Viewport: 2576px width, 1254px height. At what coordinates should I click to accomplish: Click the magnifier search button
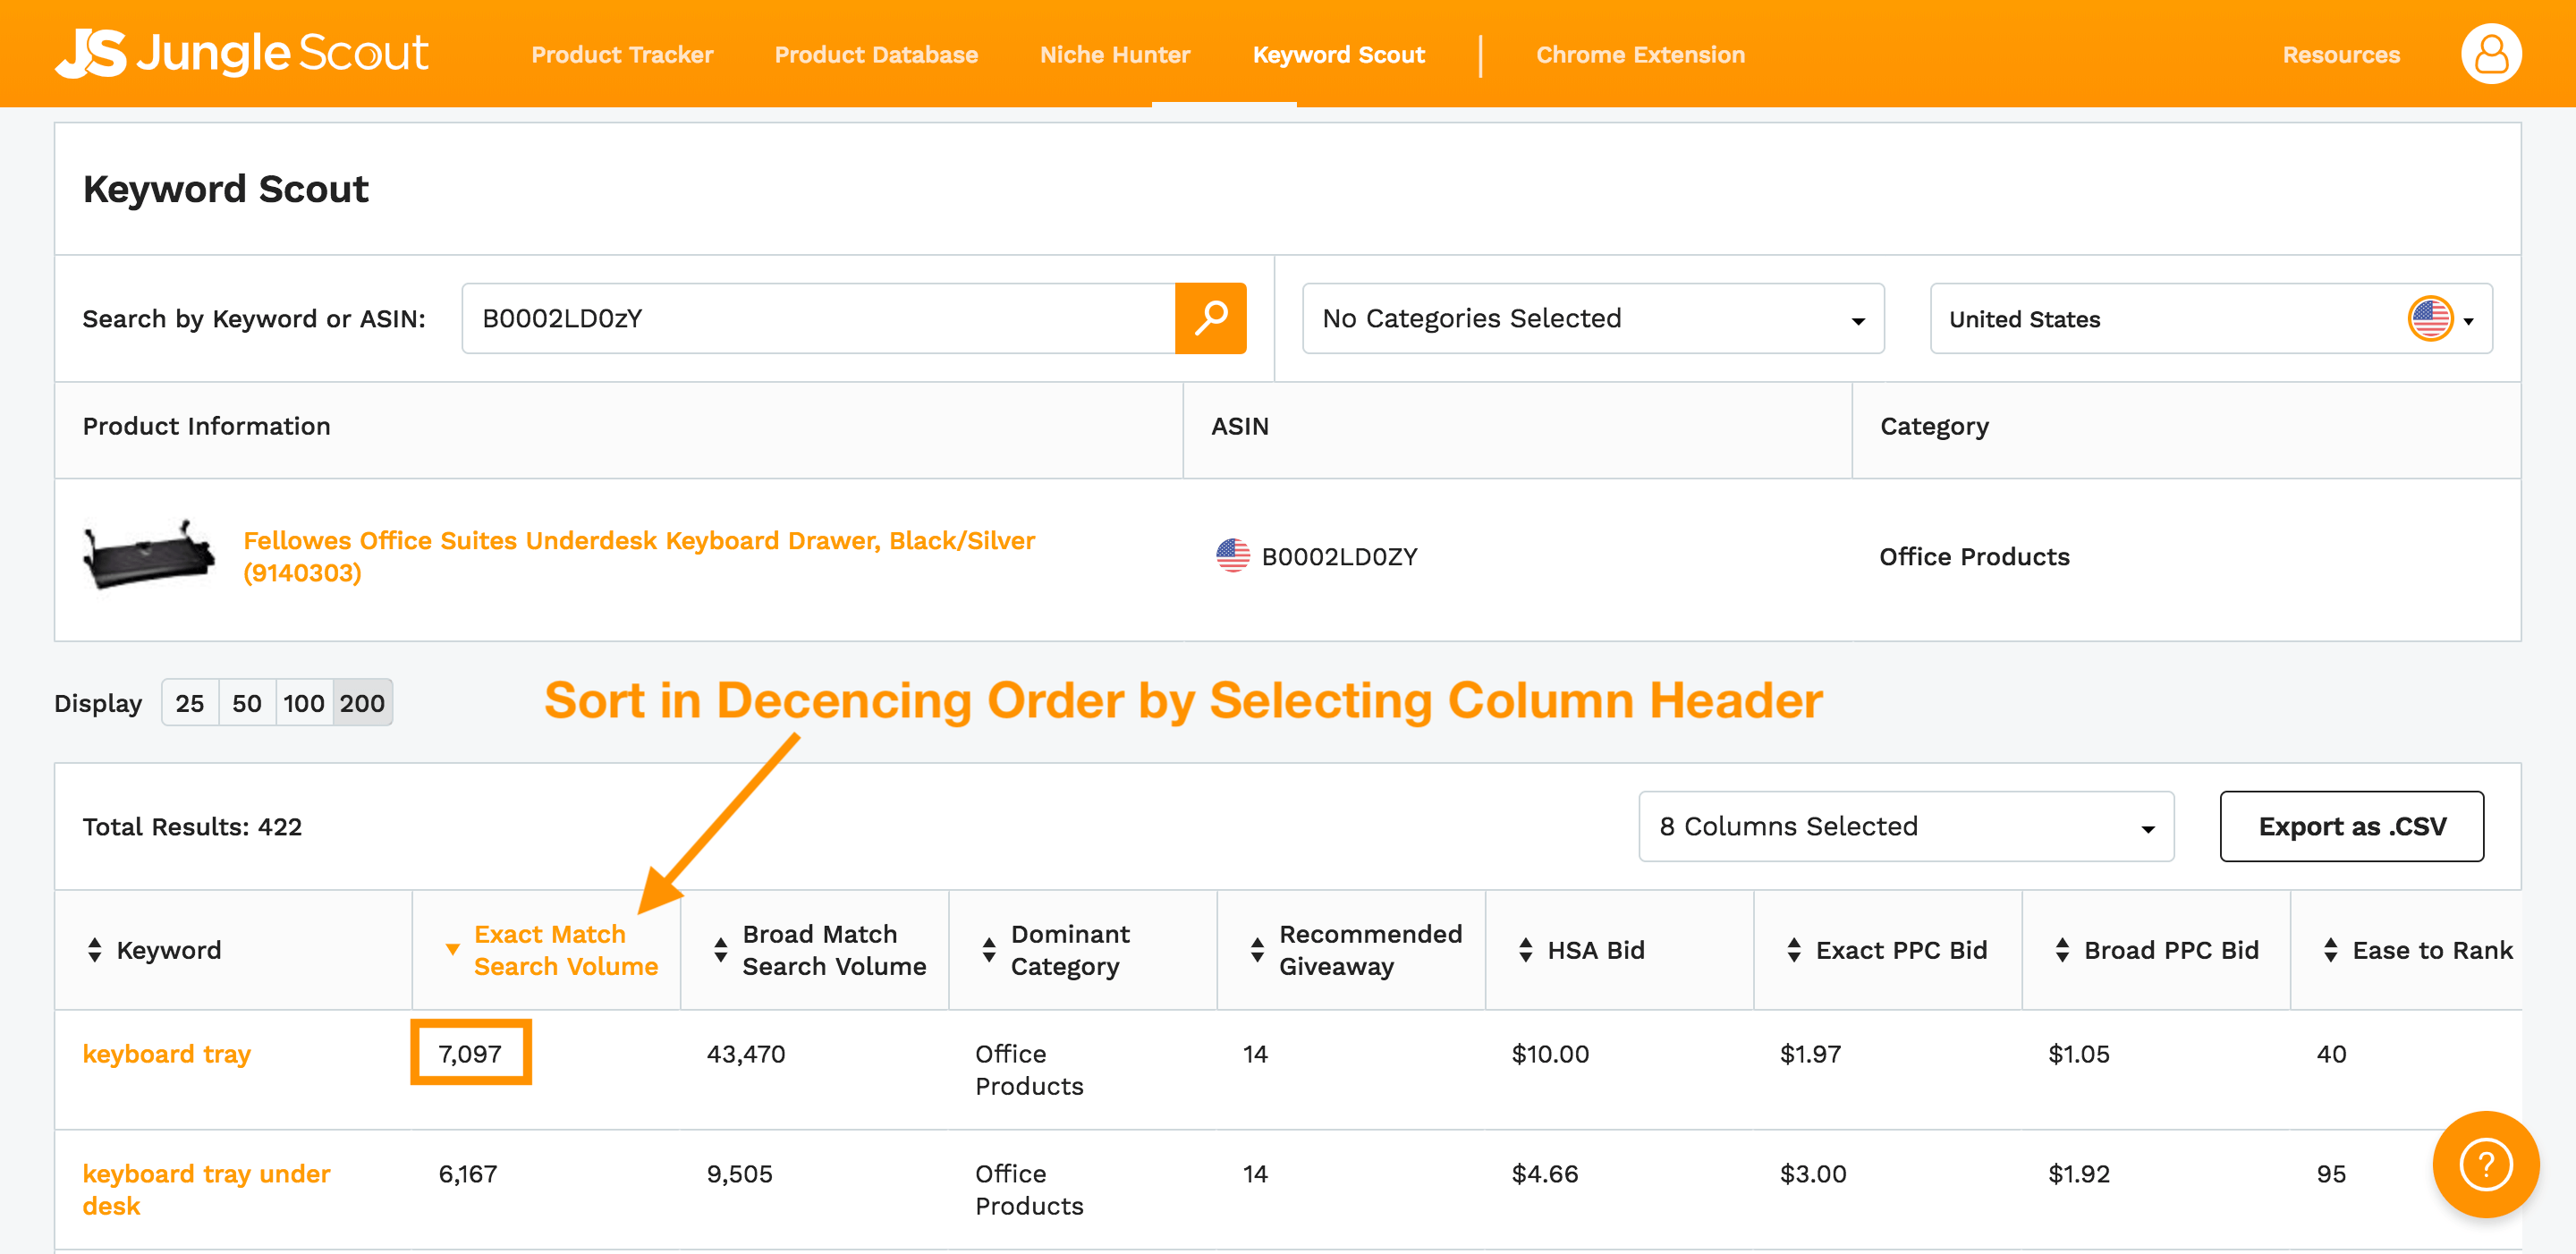point(1210,318)
